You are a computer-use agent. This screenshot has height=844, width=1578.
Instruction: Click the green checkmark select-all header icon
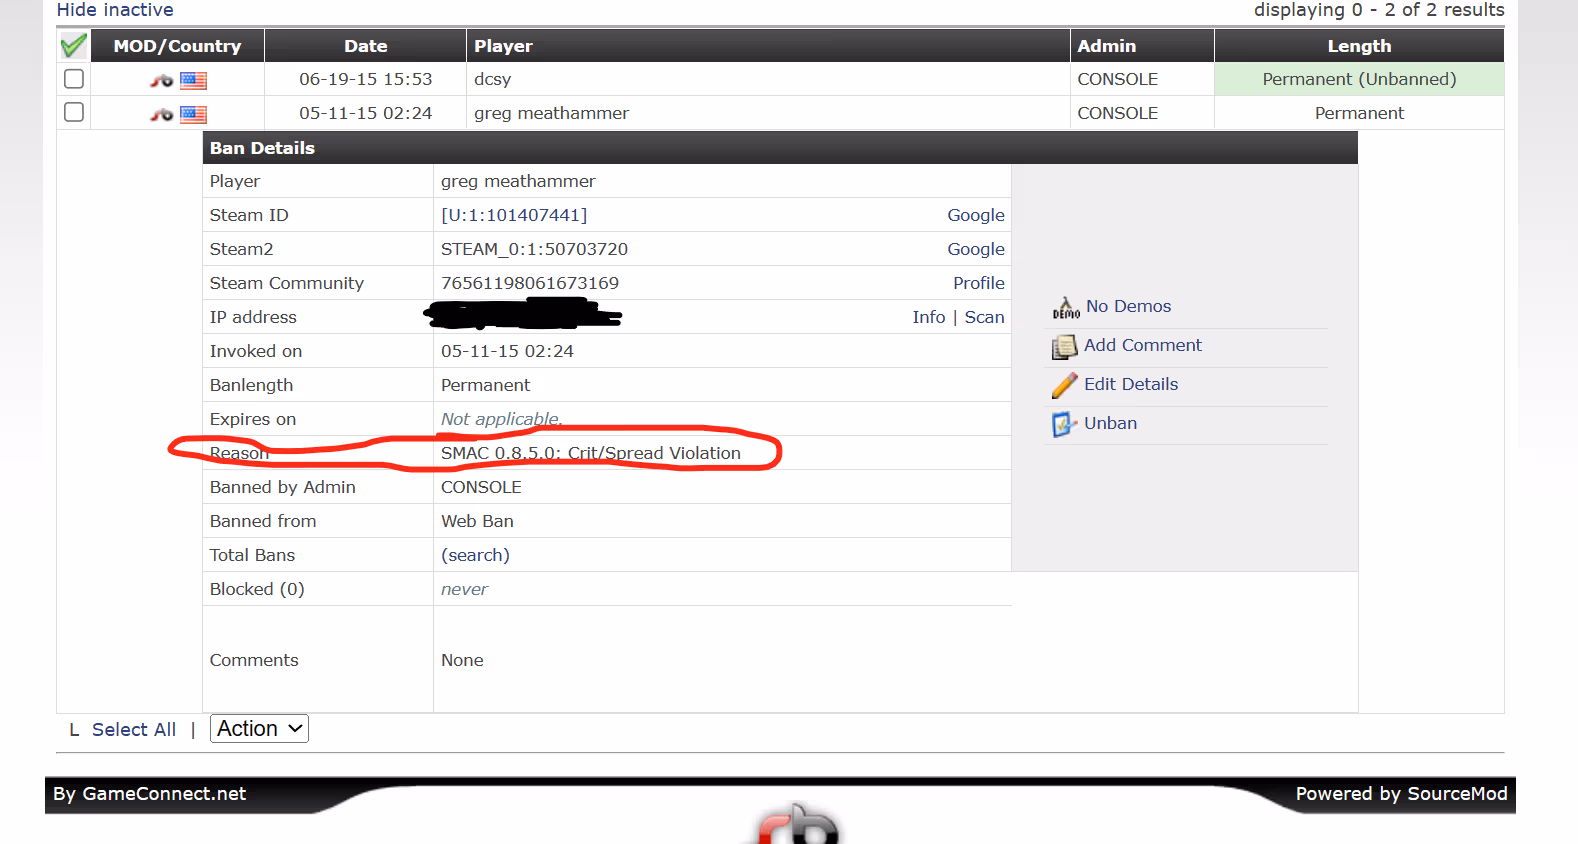point(73,46)
